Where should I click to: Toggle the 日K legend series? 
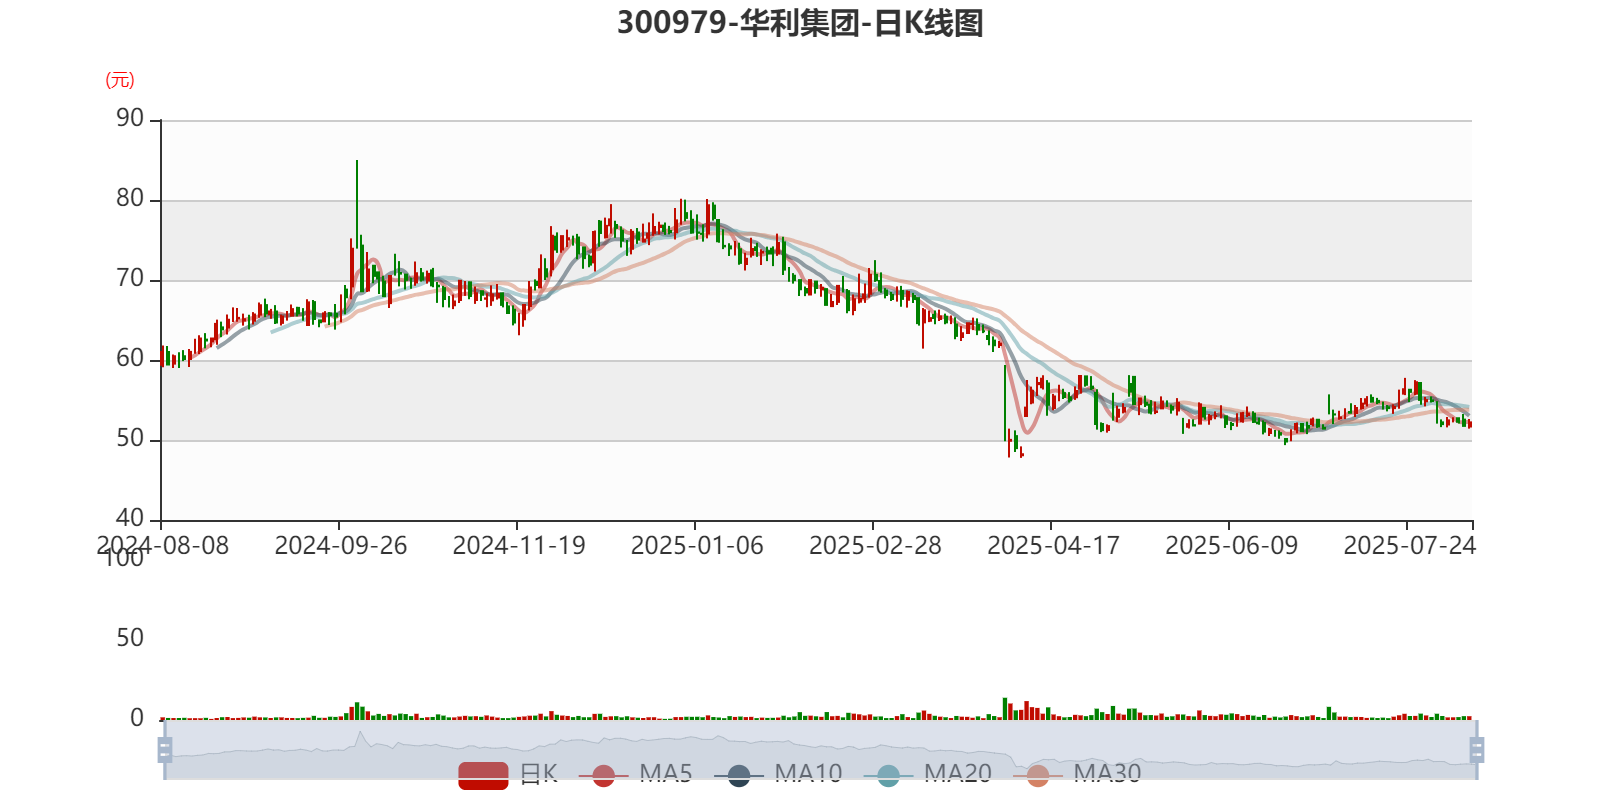[x=508, y=775]
